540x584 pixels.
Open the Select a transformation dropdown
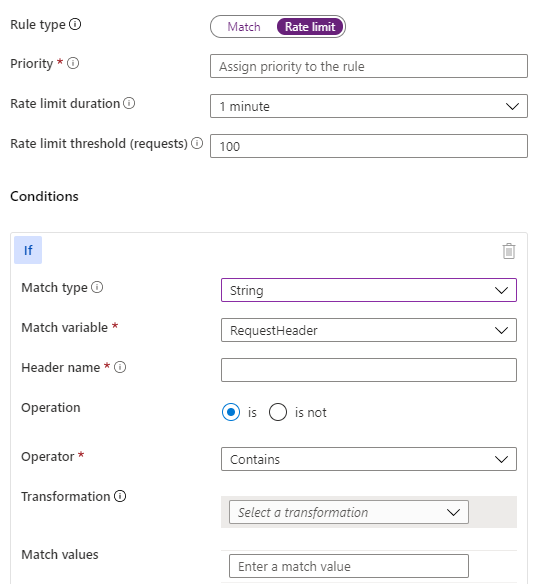tap(349, 512)
